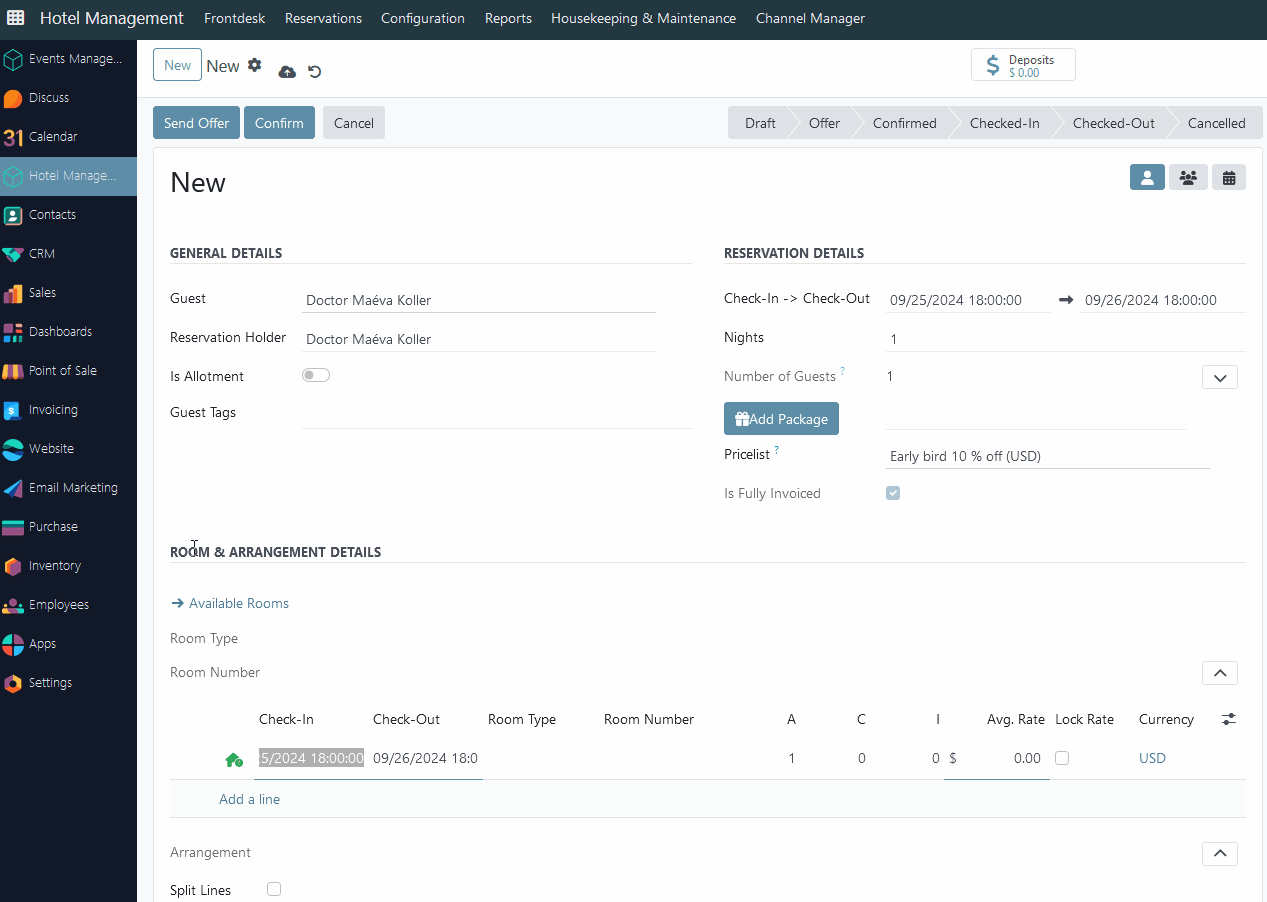Select the Confirmed status stage
The height and width of the screenshot is (902, 1267).
click(904, 123)
